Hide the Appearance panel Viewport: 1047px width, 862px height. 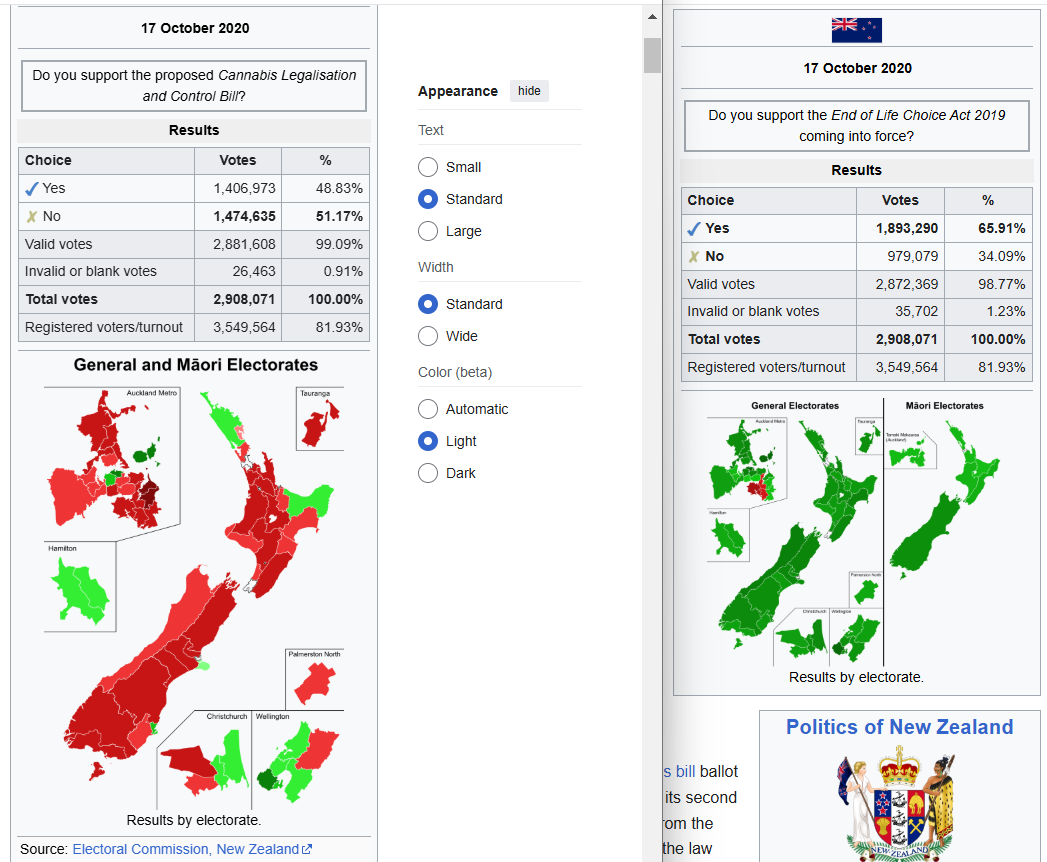pyautogui.click(x=529, y=91)
